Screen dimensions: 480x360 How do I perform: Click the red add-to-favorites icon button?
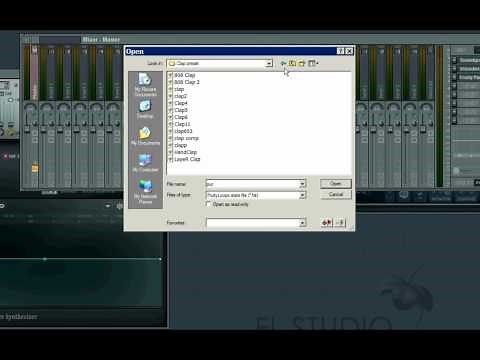pyautogui.click(x=327, y=222)
